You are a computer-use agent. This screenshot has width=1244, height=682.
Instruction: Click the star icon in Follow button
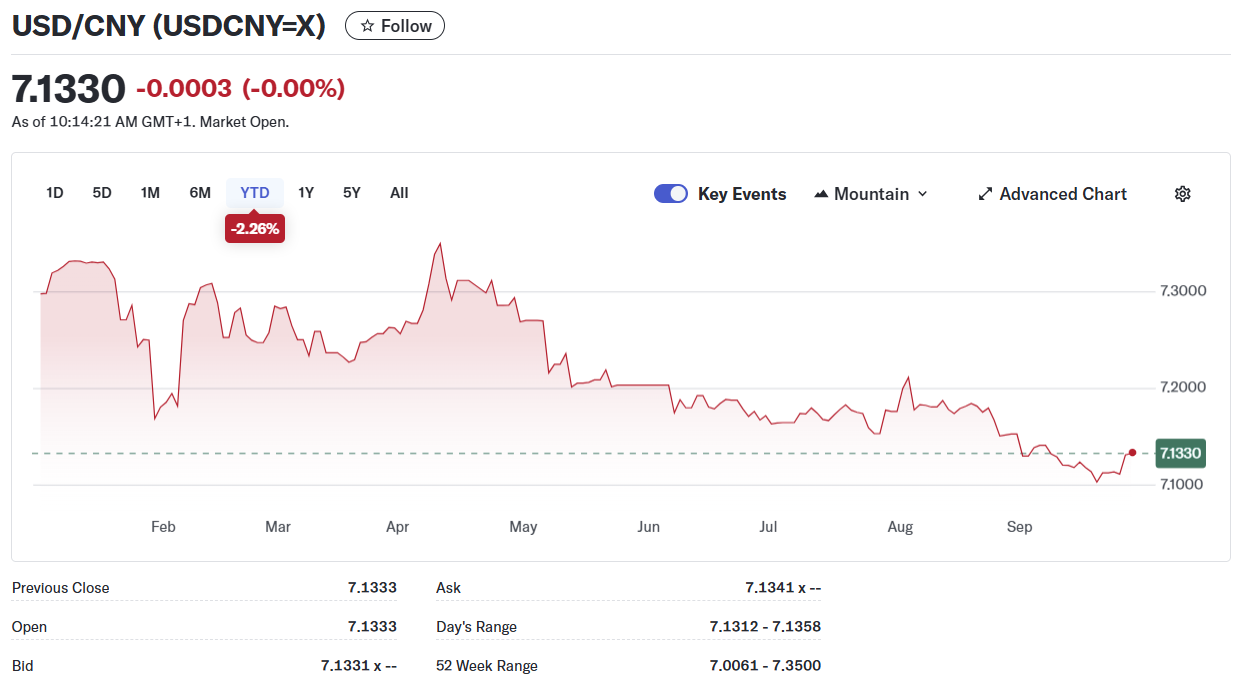coord(367,26)
